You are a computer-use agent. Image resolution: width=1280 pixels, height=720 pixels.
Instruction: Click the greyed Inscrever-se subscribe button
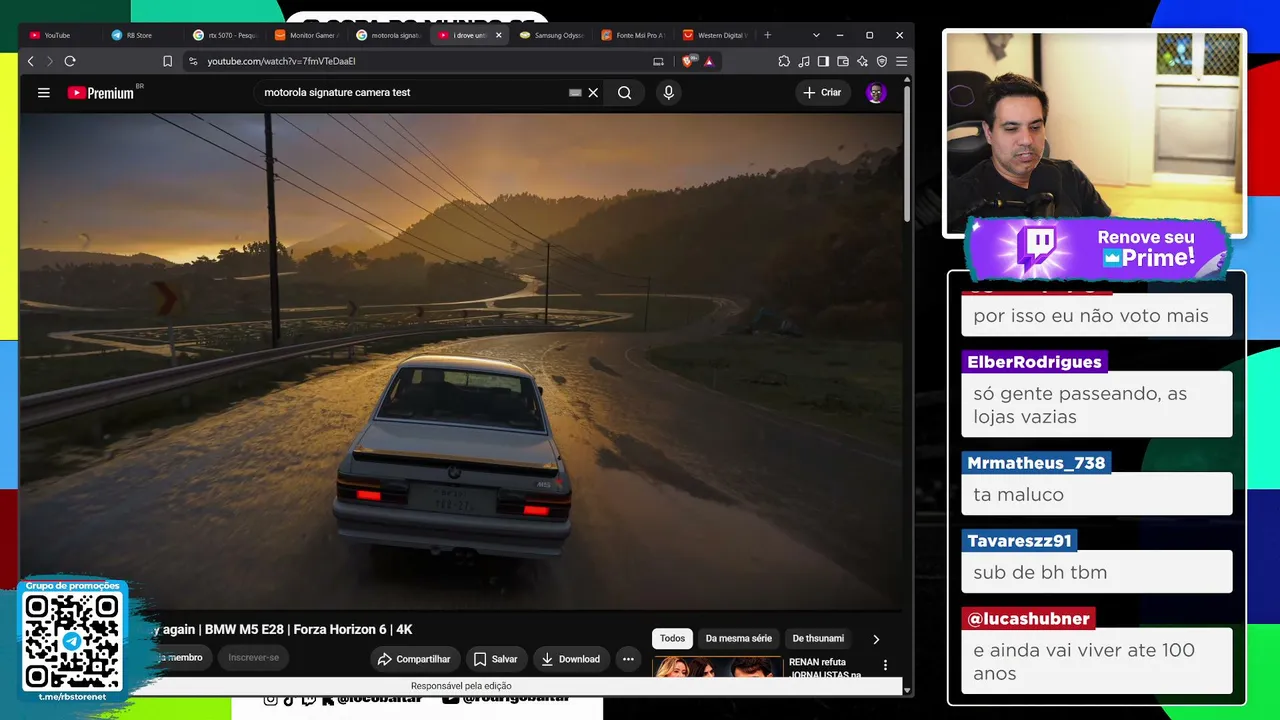tap(253, 657)
